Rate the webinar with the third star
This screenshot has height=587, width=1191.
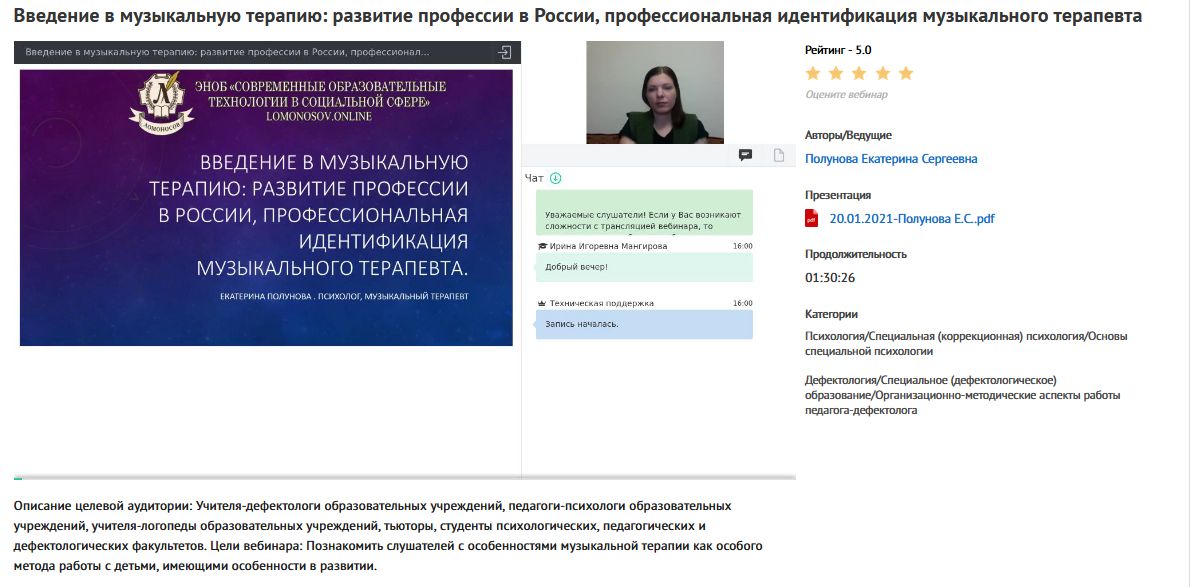[x=859, y=73]
